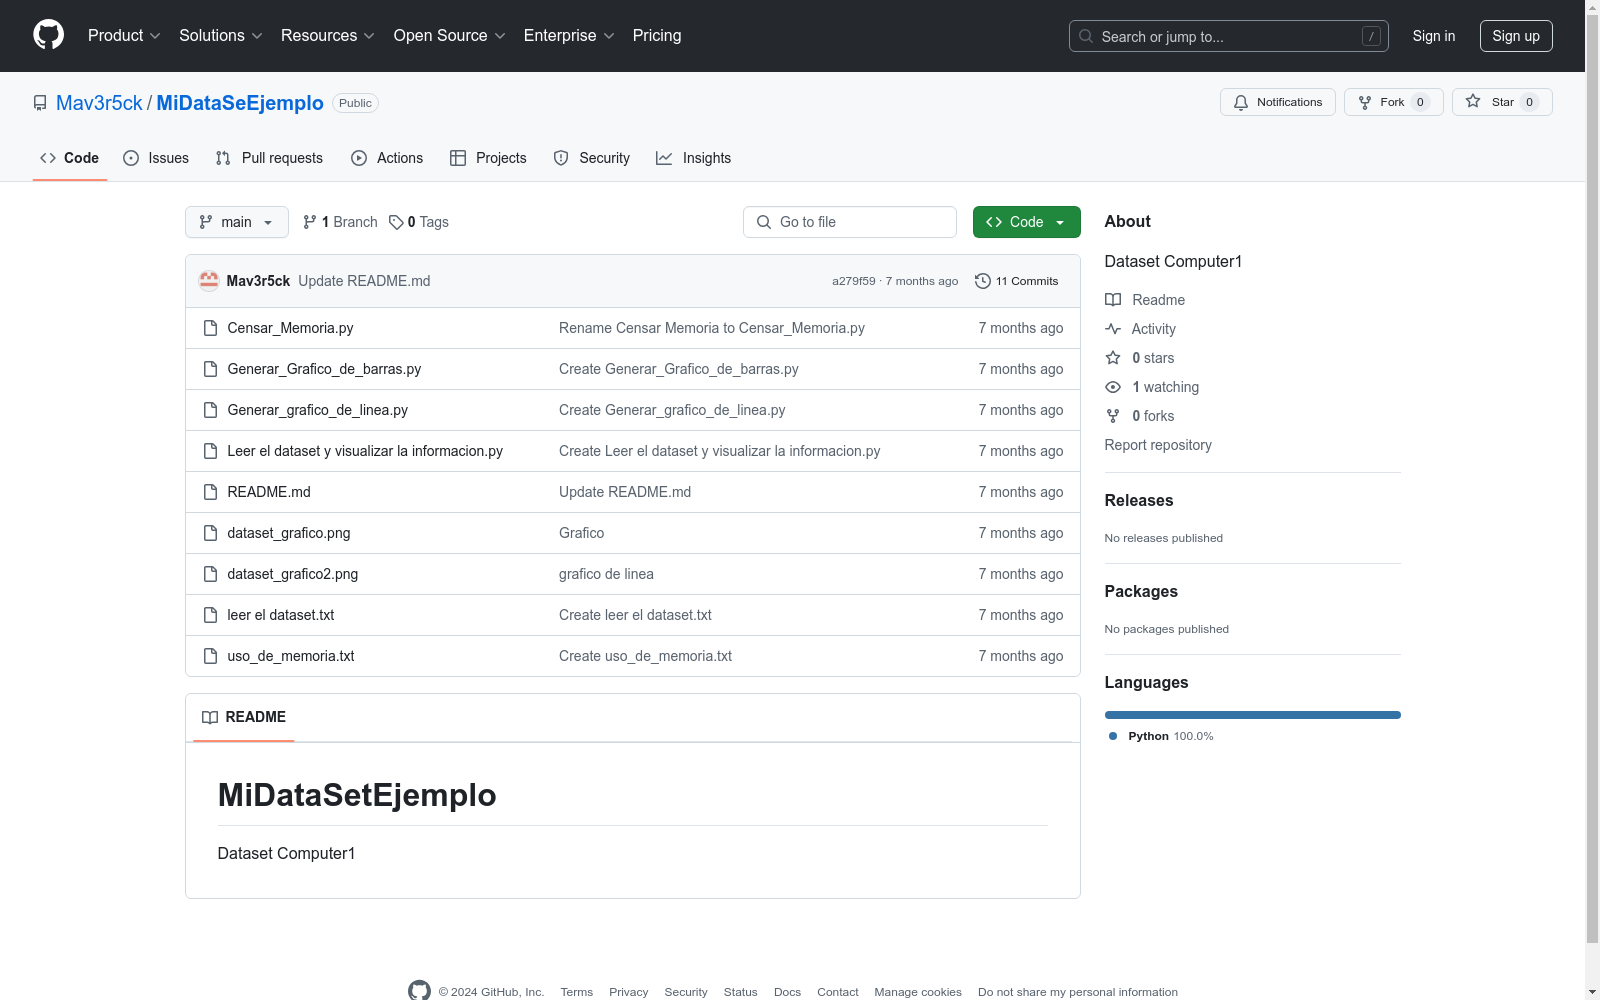
Task: Open the MiDataSeEjemplo repository name link
Action: point(240,103)
